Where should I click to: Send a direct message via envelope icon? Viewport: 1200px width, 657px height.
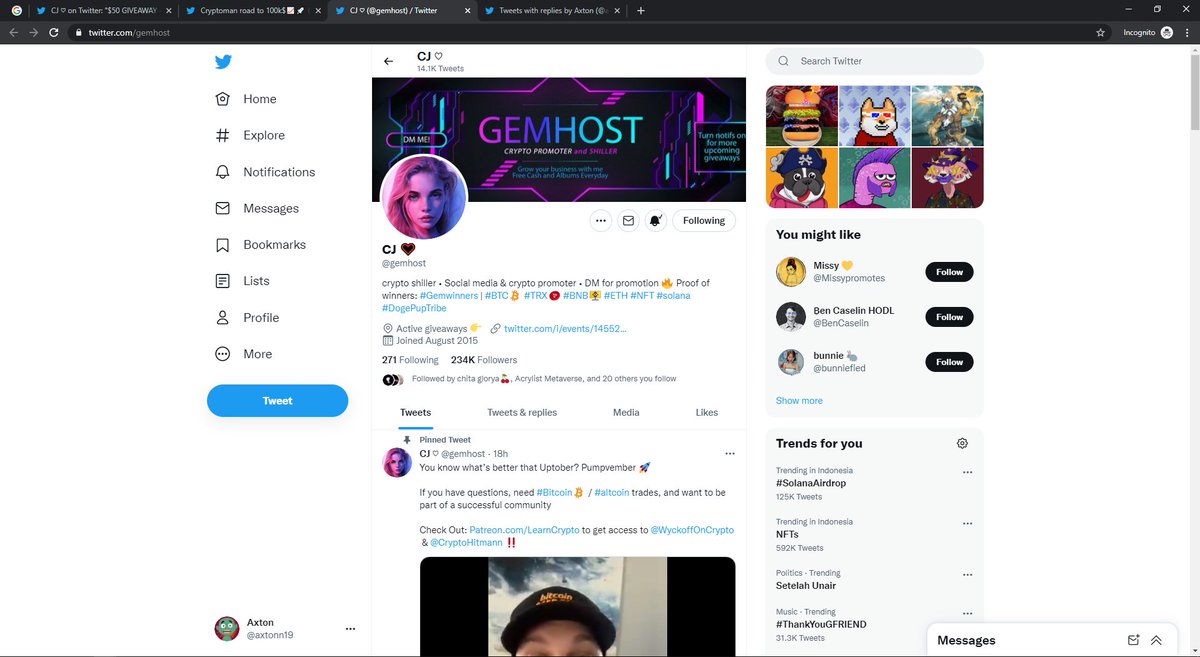tap(628, 221)
